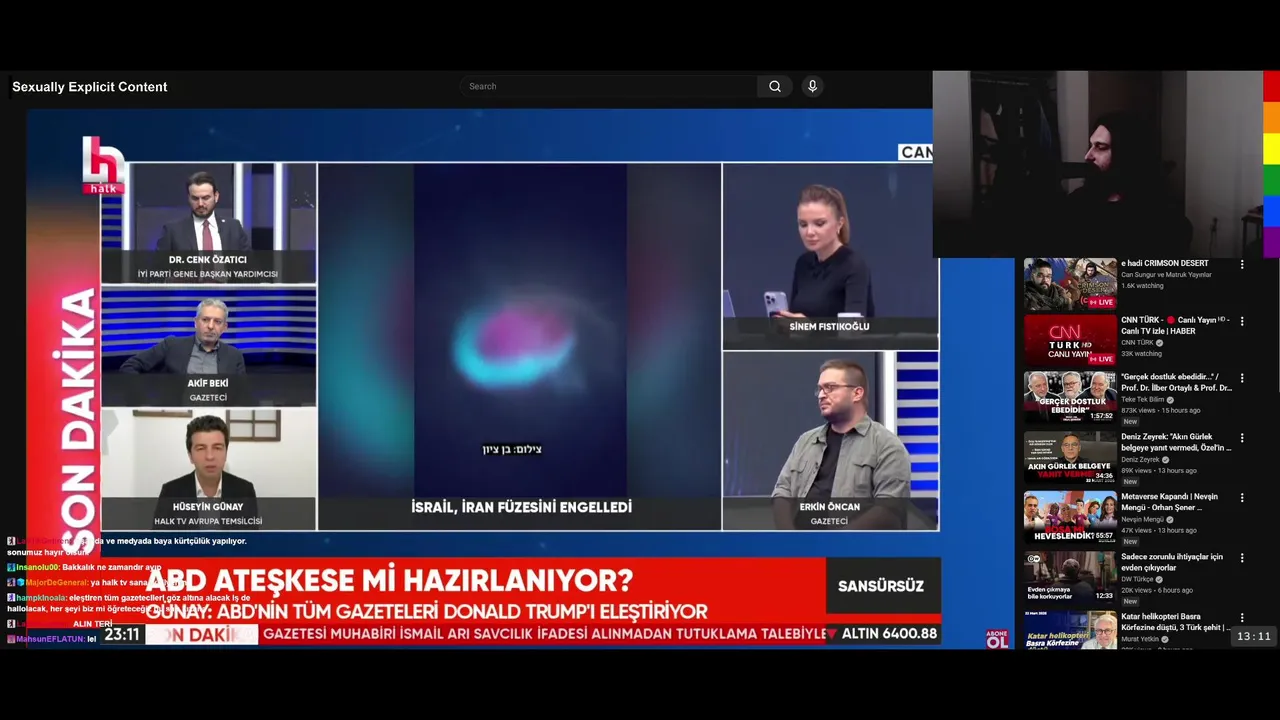Visit the DW Türkçe channel name

point(1137,579)
